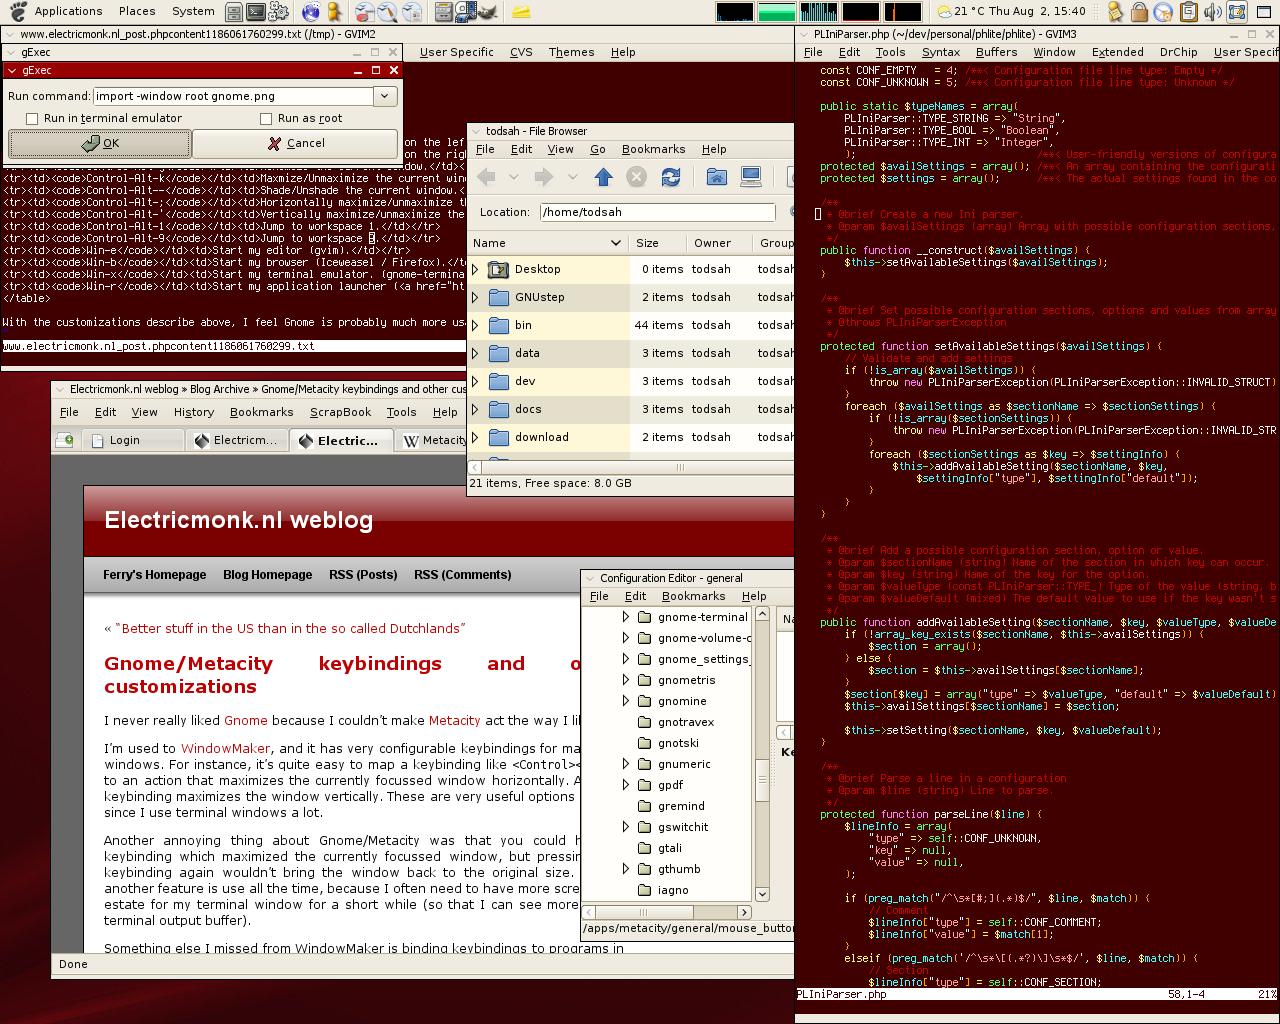Open ScrapBook menu in web browser
The height and width of the screenshot is (1024, 1280).
[340, 412]
